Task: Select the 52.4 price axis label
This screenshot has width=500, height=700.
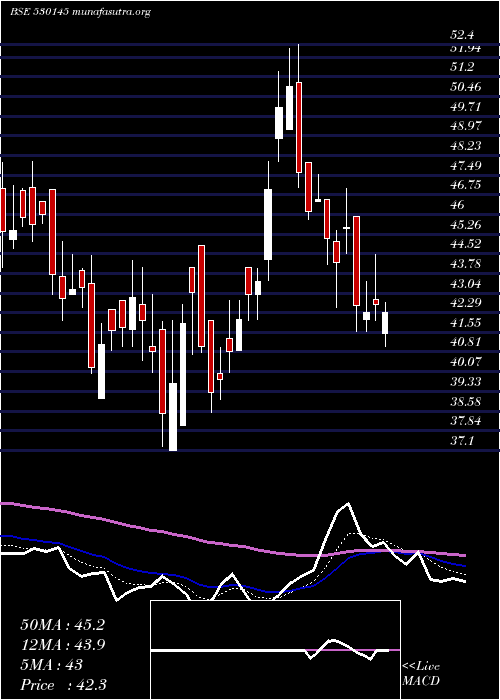Action: [462, 35]
